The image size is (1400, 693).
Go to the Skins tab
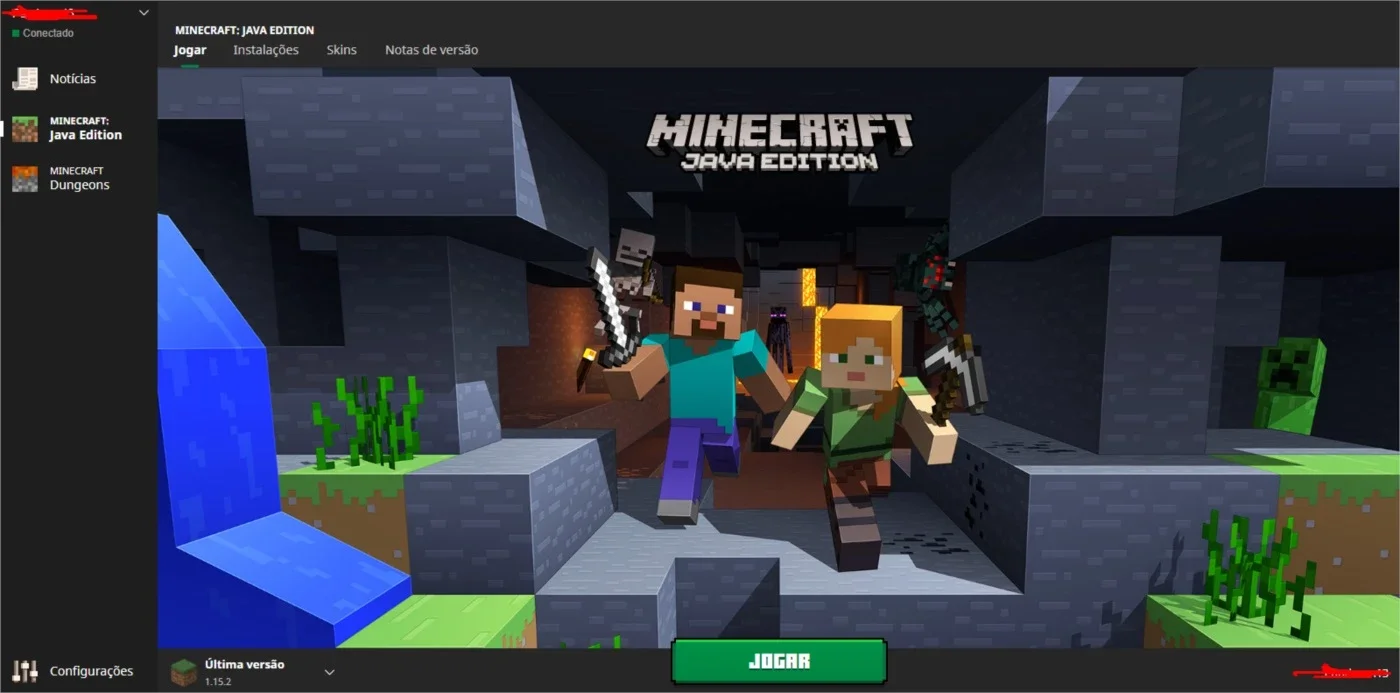tap(341, 50)
